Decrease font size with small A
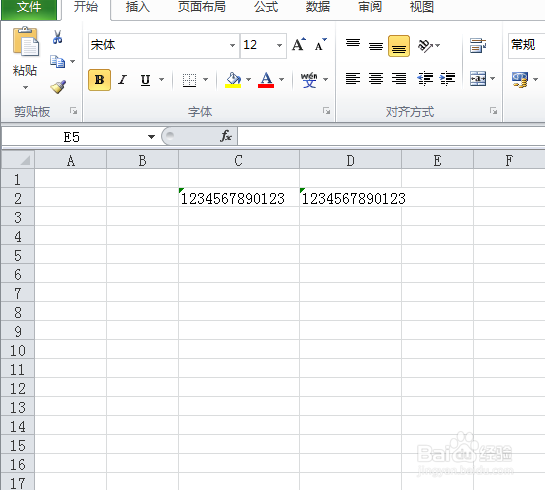 click(x=320, y=45)
